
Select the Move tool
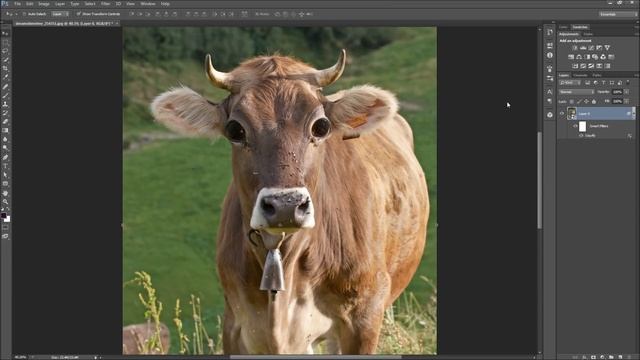[5, 33]
